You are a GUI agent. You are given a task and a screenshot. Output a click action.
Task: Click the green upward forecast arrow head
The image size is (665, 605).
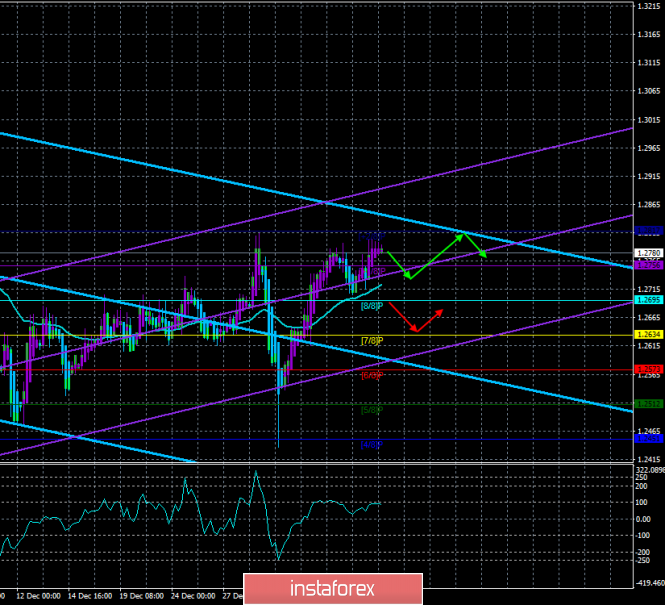461,237
